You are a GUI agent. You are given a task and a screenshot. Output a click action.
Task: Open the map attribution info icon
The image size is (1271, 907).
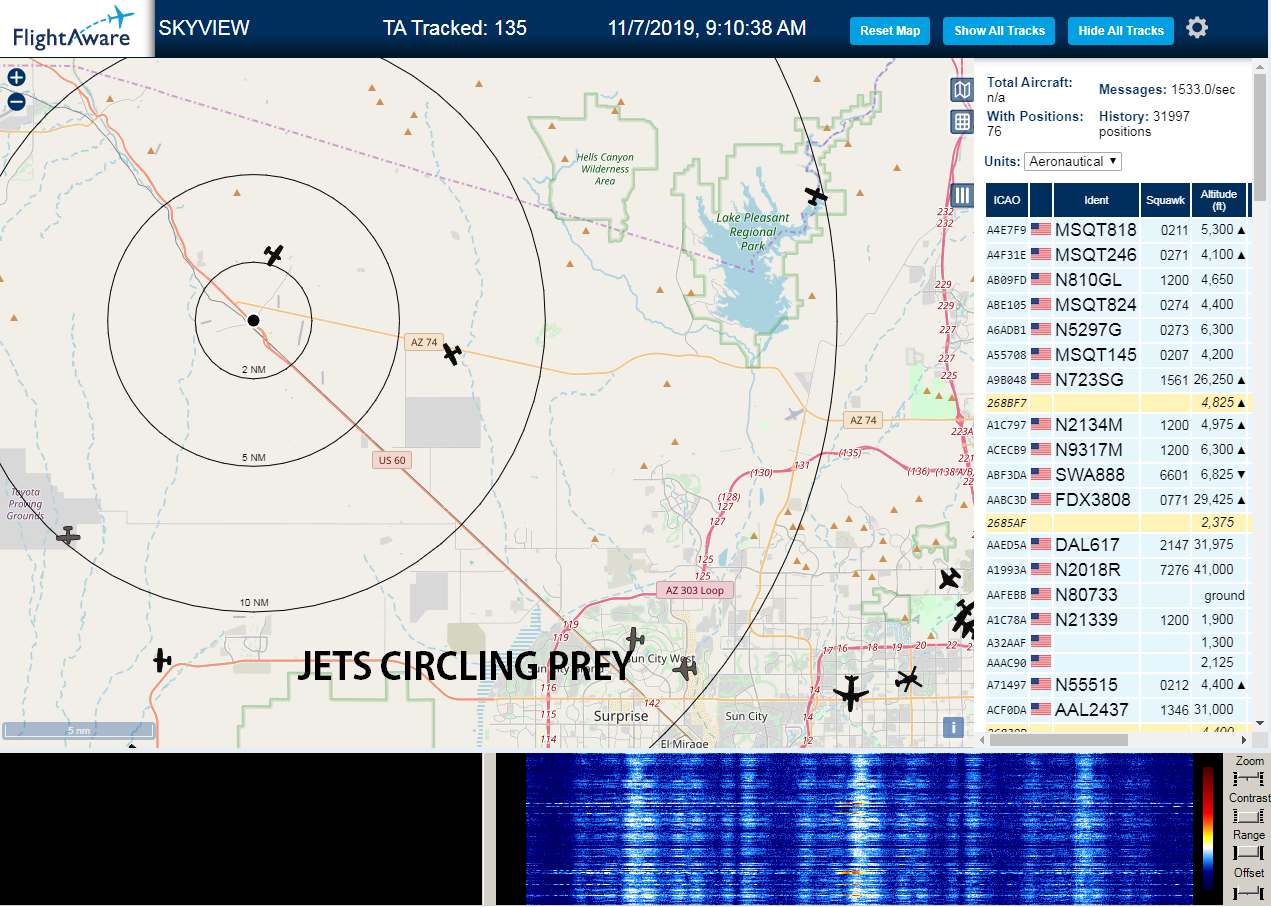955,727
